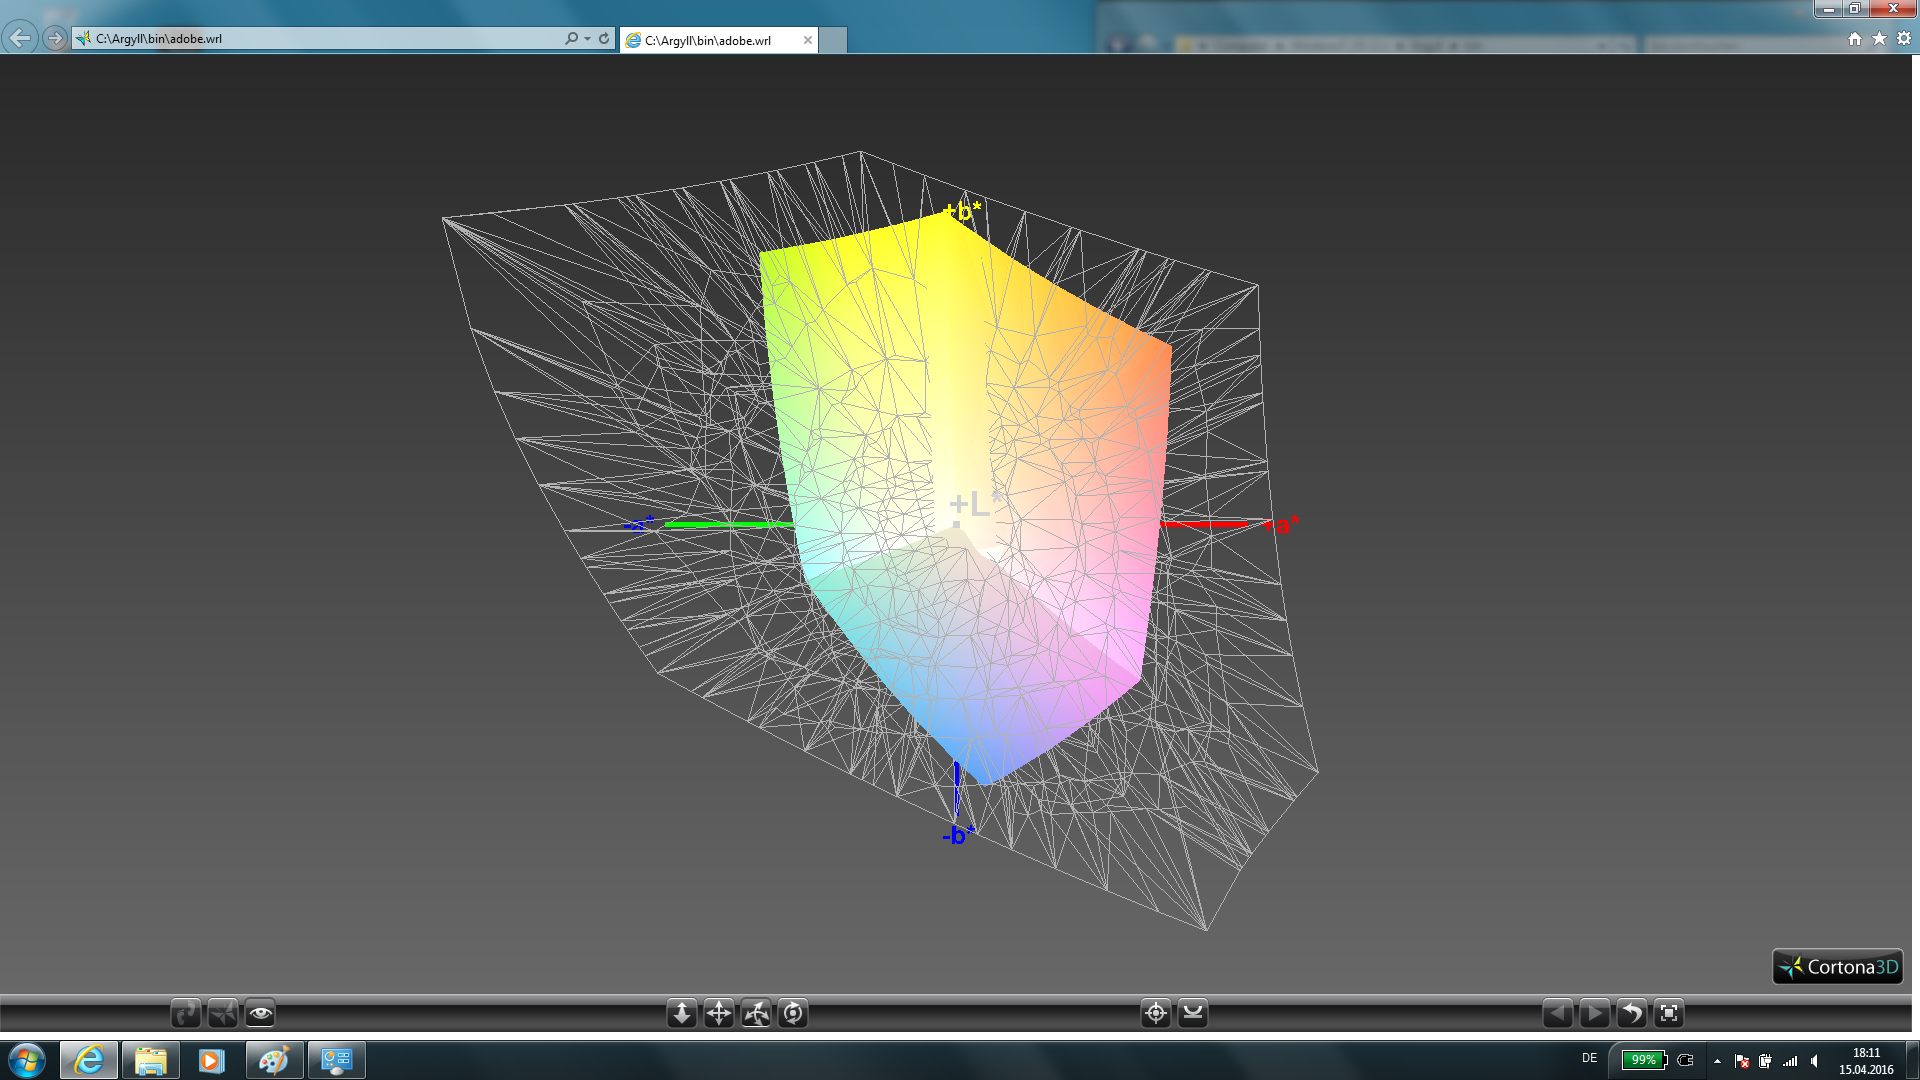
Task: Click the Cortona3D logo link
Action: tap(1838, 967)
